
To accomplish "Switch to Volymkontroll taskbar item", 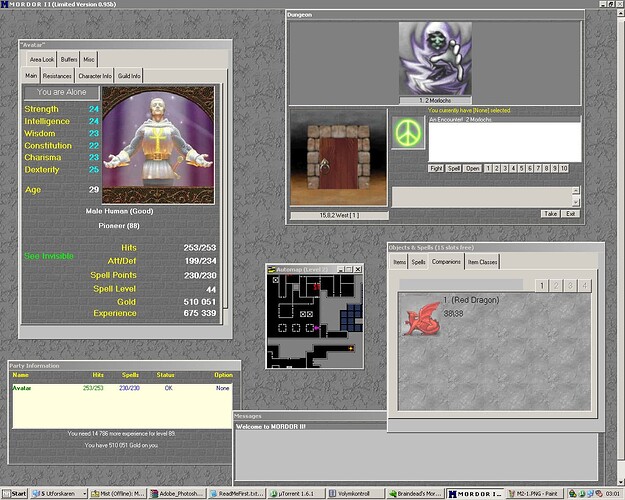I will click(x=356, y=494).
